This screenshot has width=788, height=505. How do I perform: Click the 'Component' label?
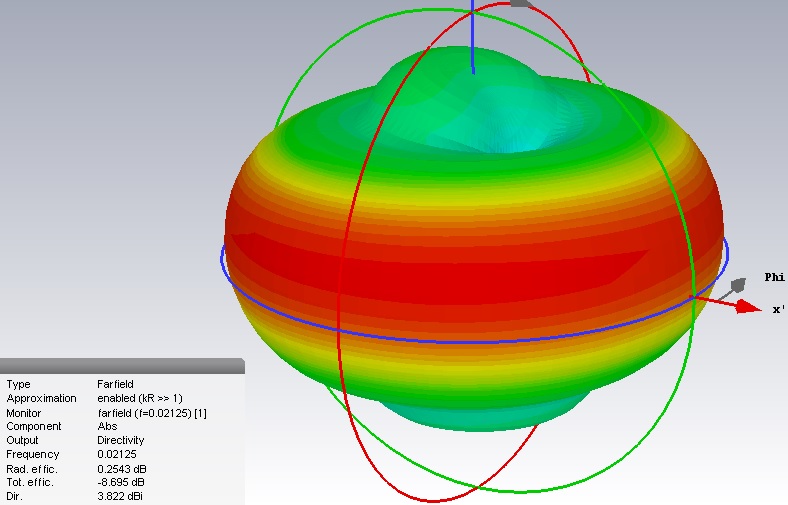(34, 427)
